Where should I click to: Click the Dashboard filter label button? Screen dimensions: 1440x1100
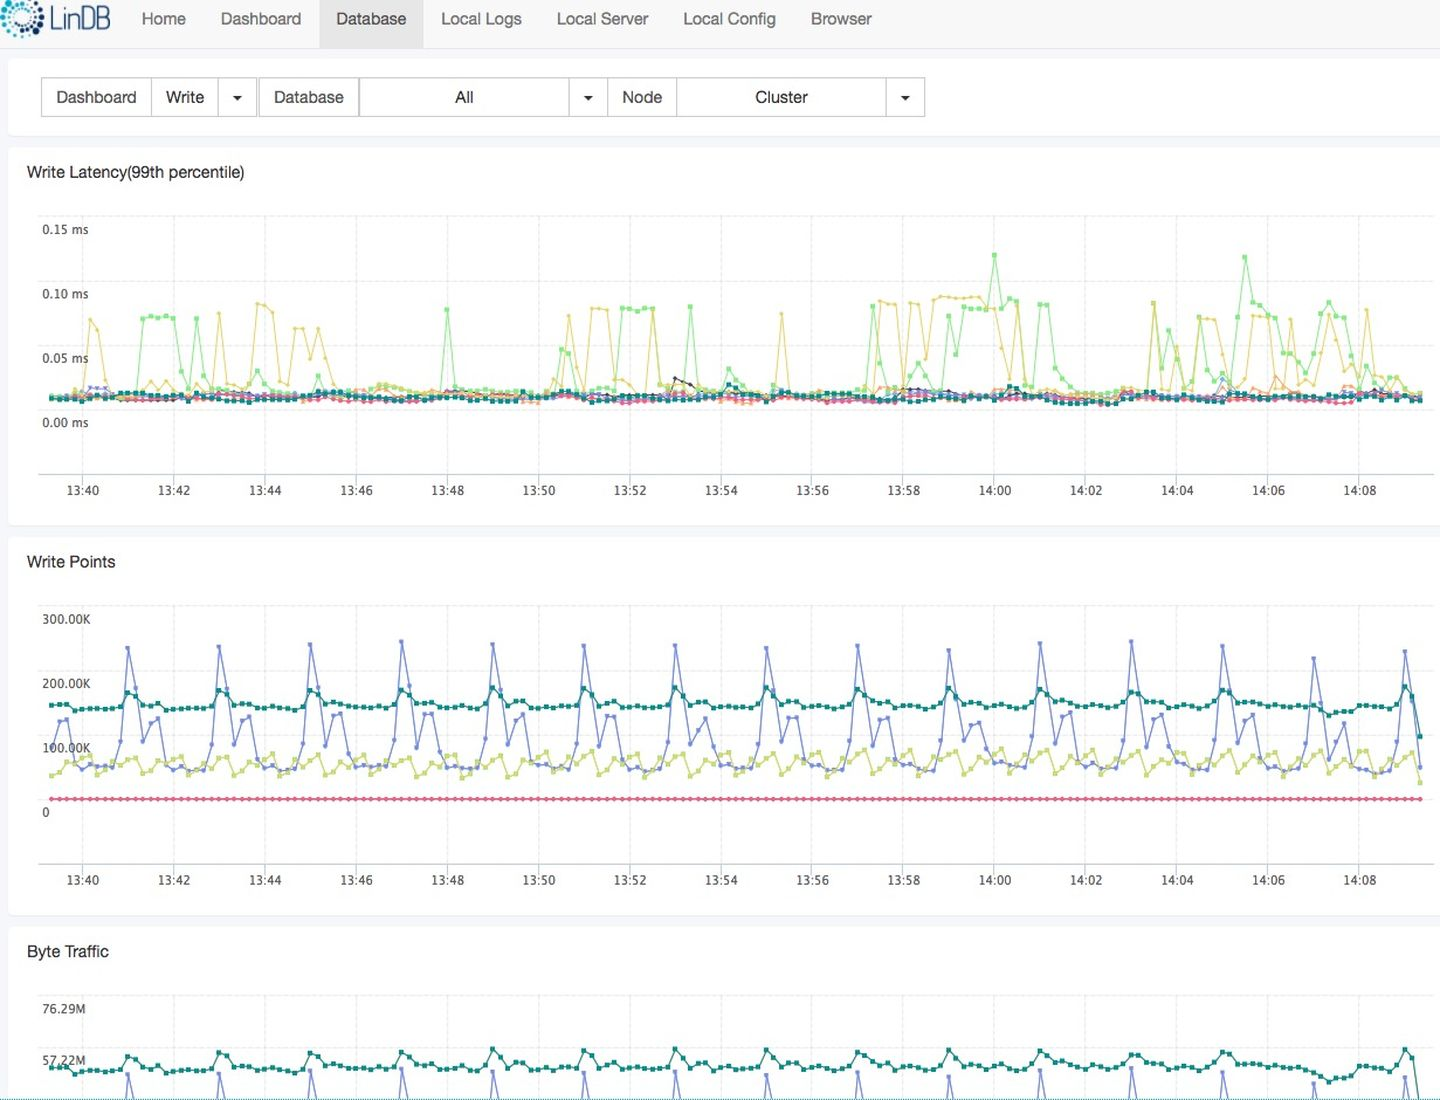point(96,97)
